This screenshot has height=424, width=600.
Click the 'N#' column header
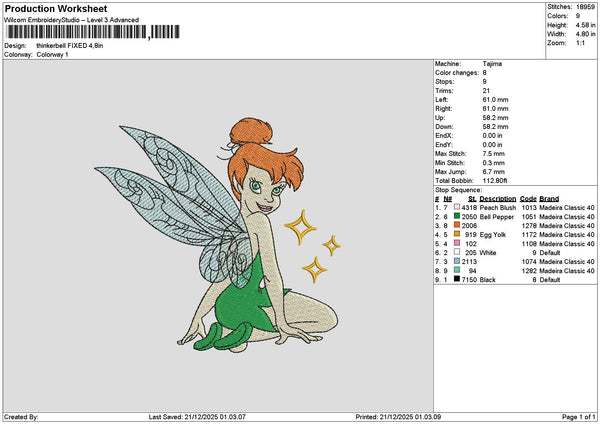448,199
